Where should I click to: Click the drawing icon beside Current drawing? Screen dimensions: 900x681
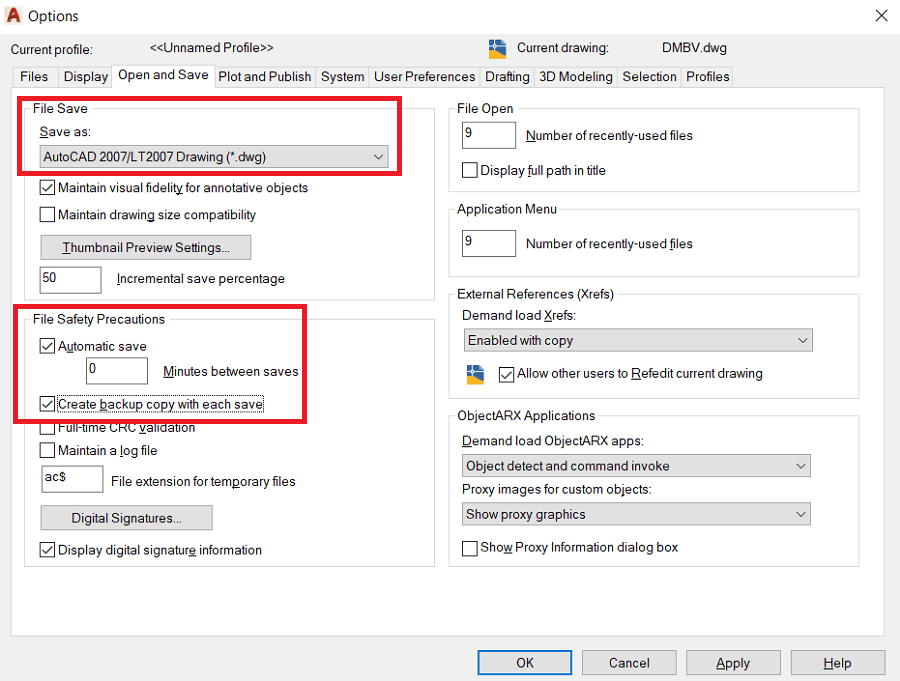[497, 49]
